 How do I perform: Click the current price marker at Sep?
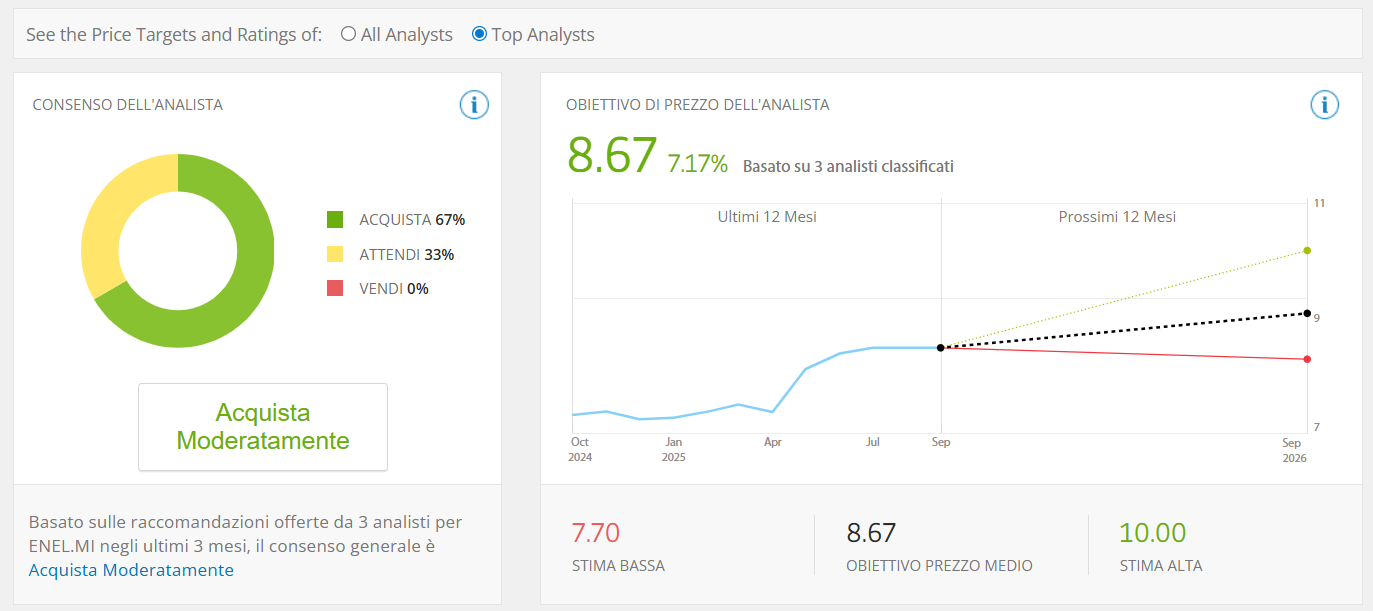[x=940, y=348]
